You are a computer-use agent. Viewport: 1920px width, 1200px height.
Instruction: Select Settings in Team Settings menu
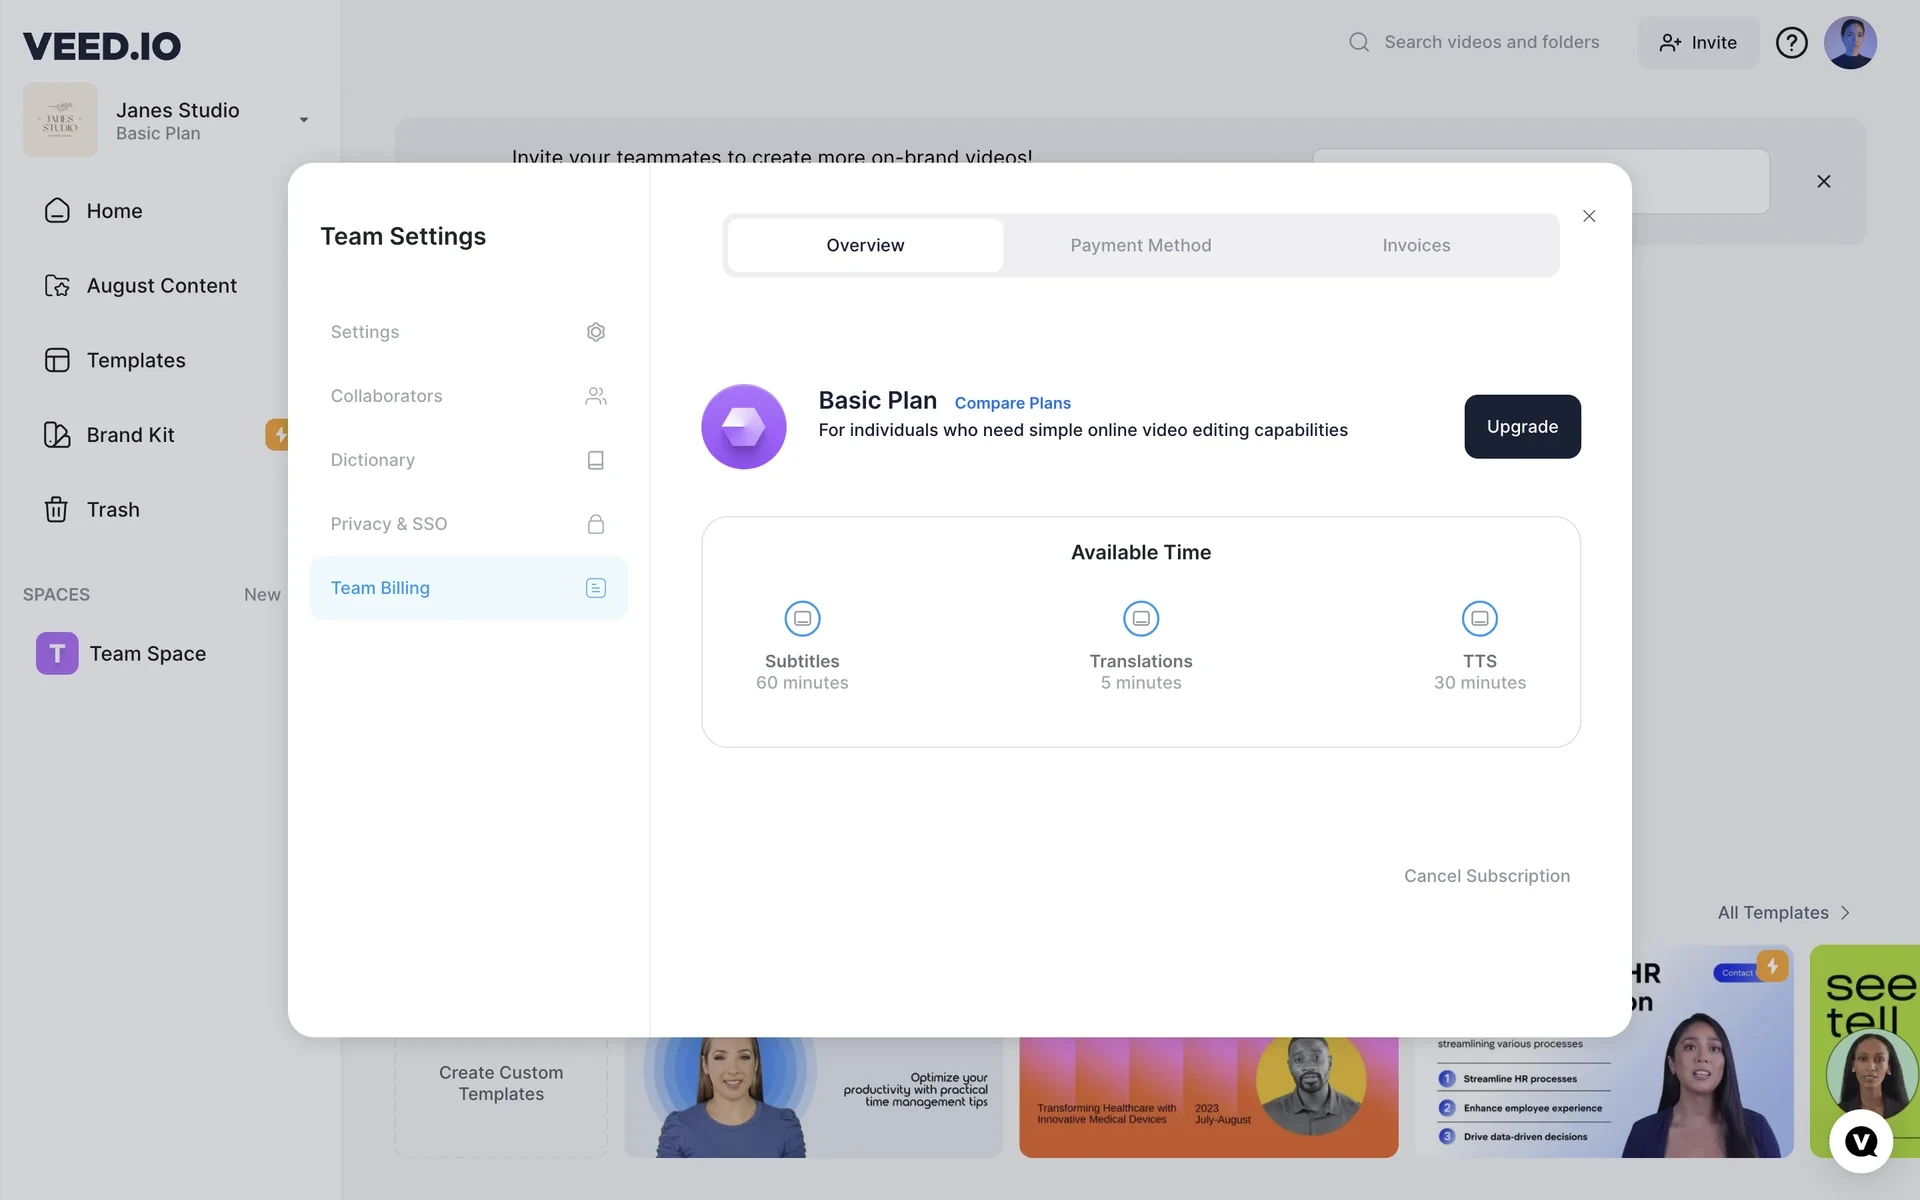tap(468, 332)
